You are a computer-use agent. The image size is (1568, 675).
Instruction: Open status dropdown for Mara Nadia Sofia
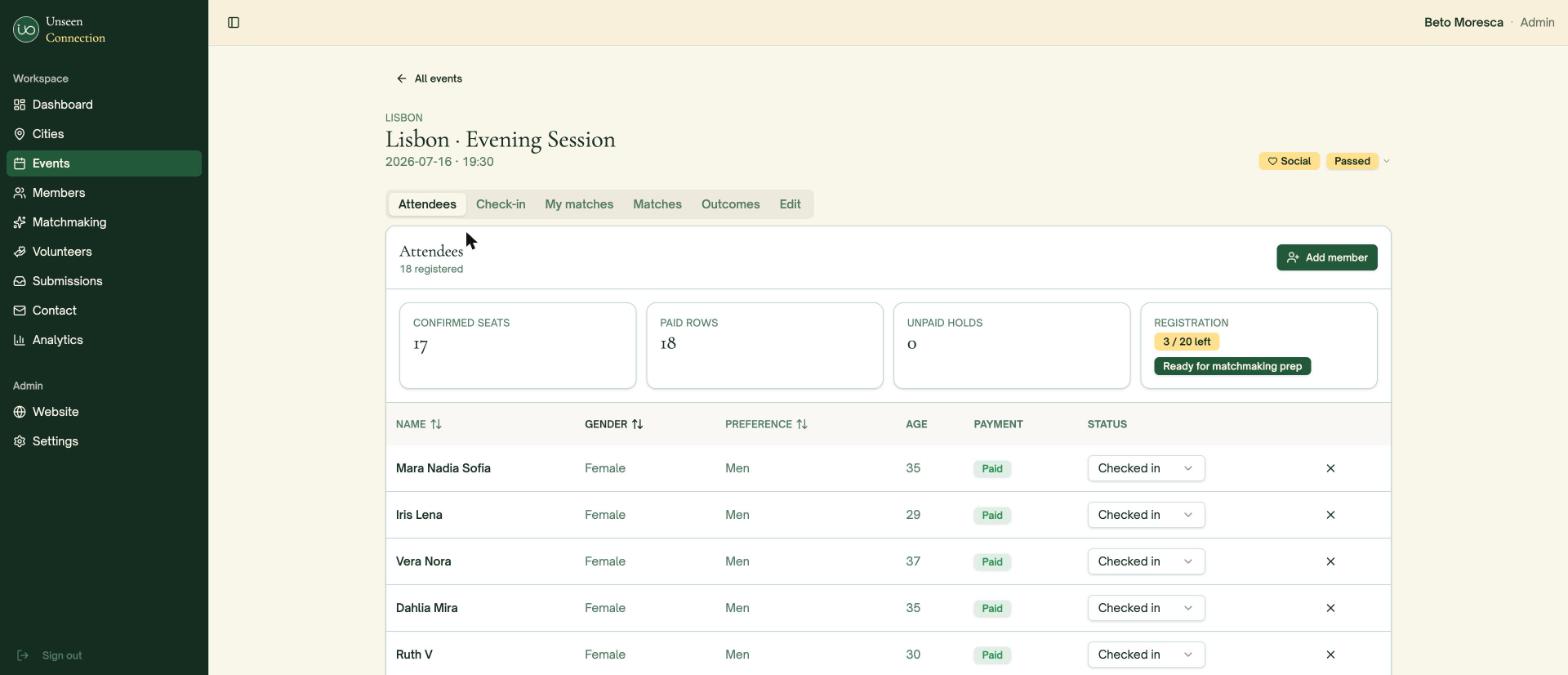click(x=1146, y=468)
